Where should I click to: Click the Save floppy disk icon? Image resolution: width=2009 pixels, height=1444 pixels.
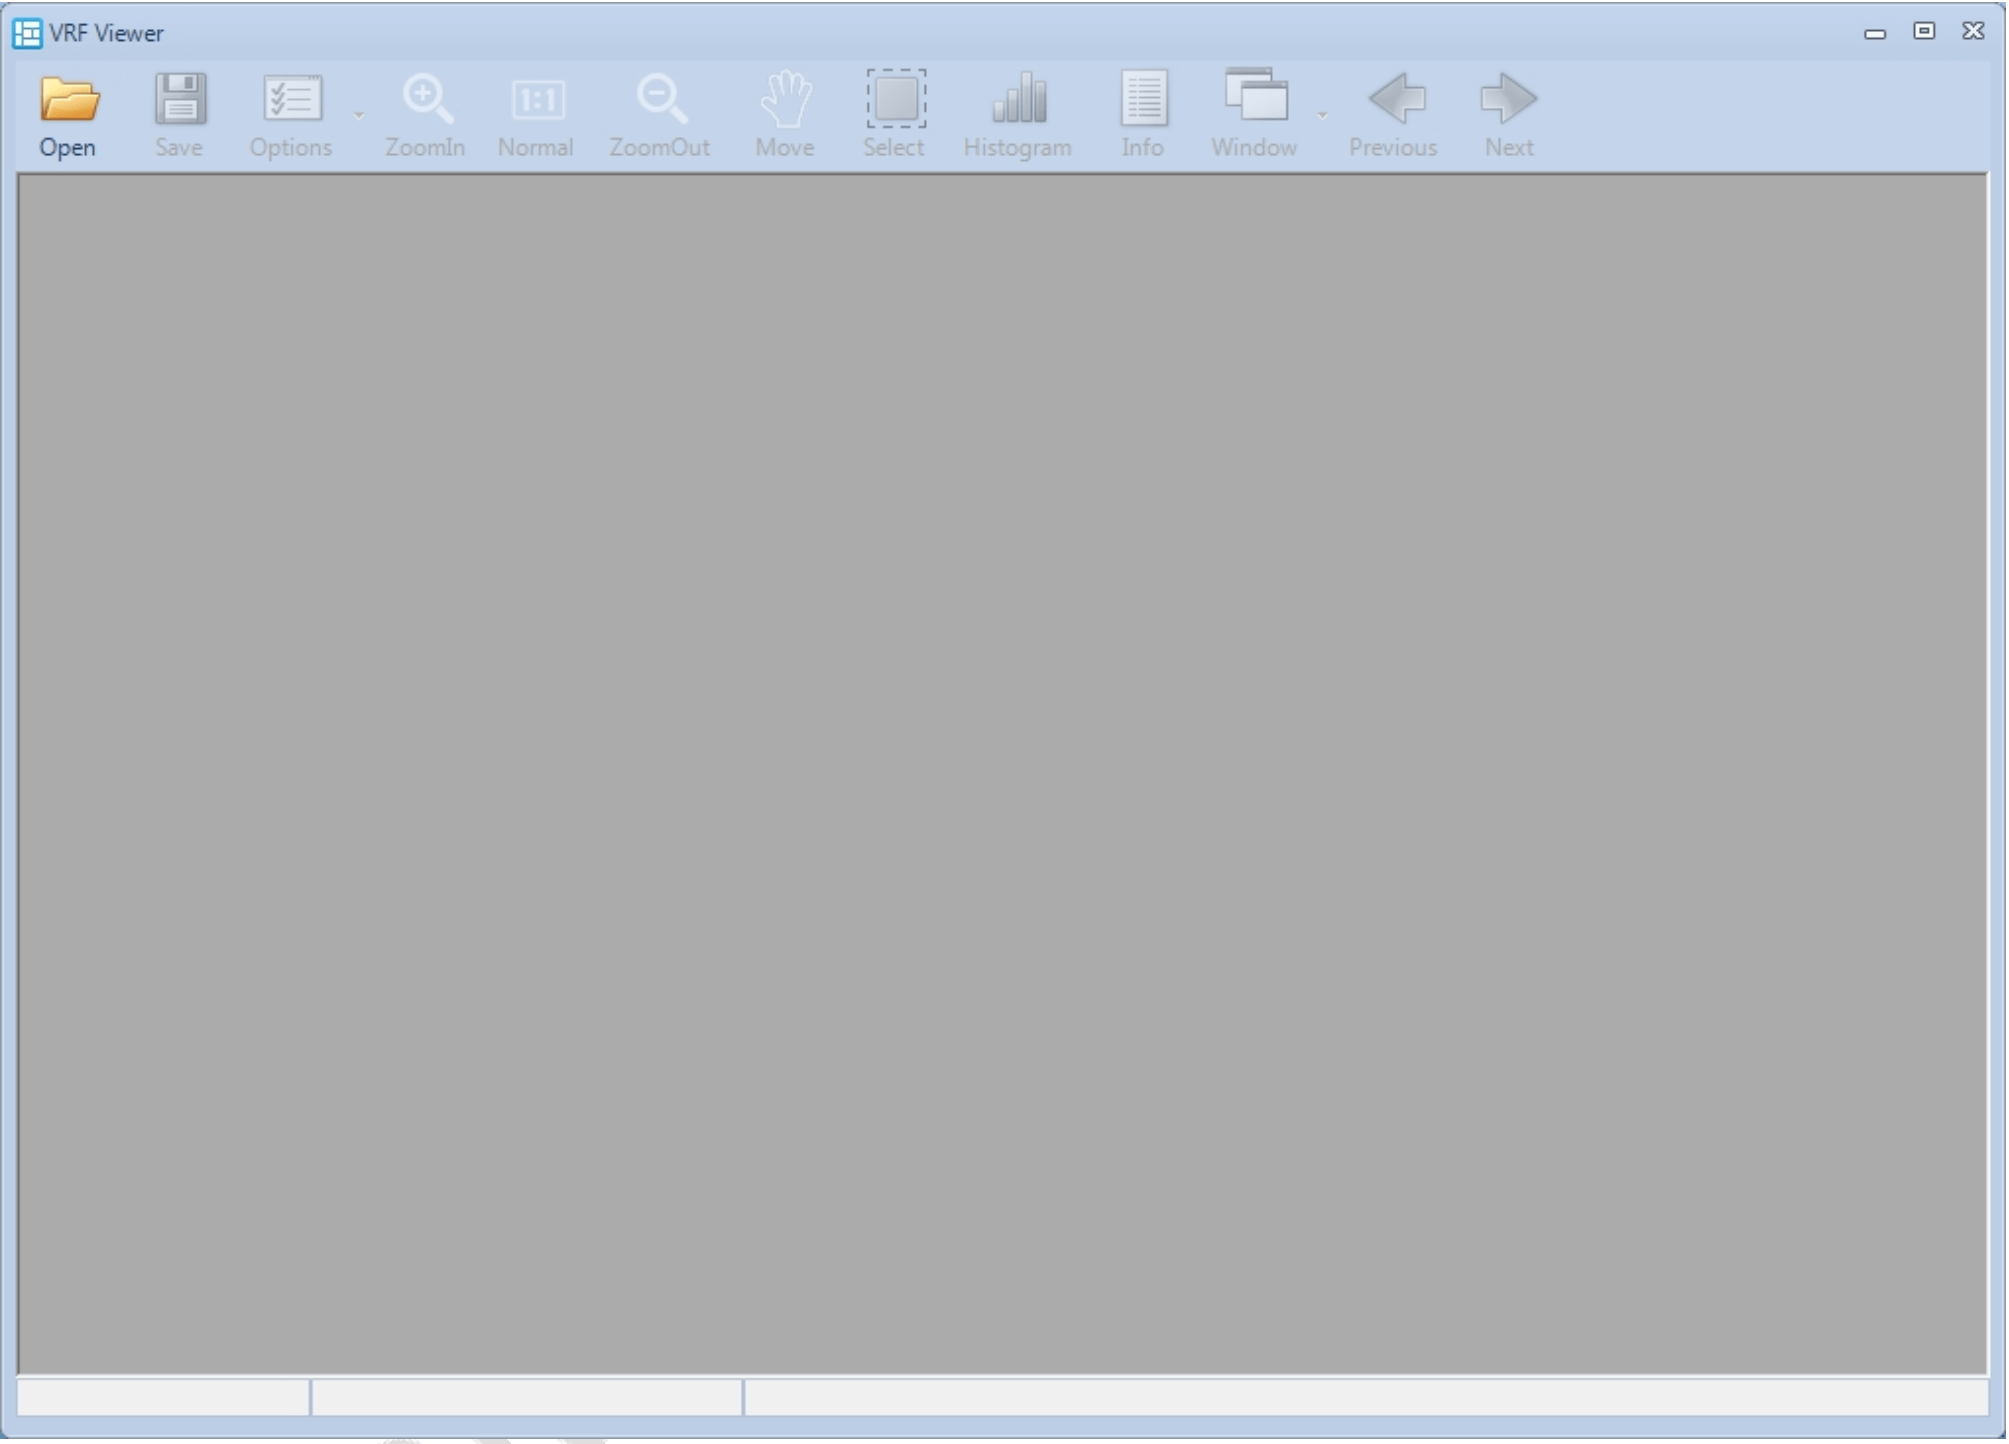(179, 100)
